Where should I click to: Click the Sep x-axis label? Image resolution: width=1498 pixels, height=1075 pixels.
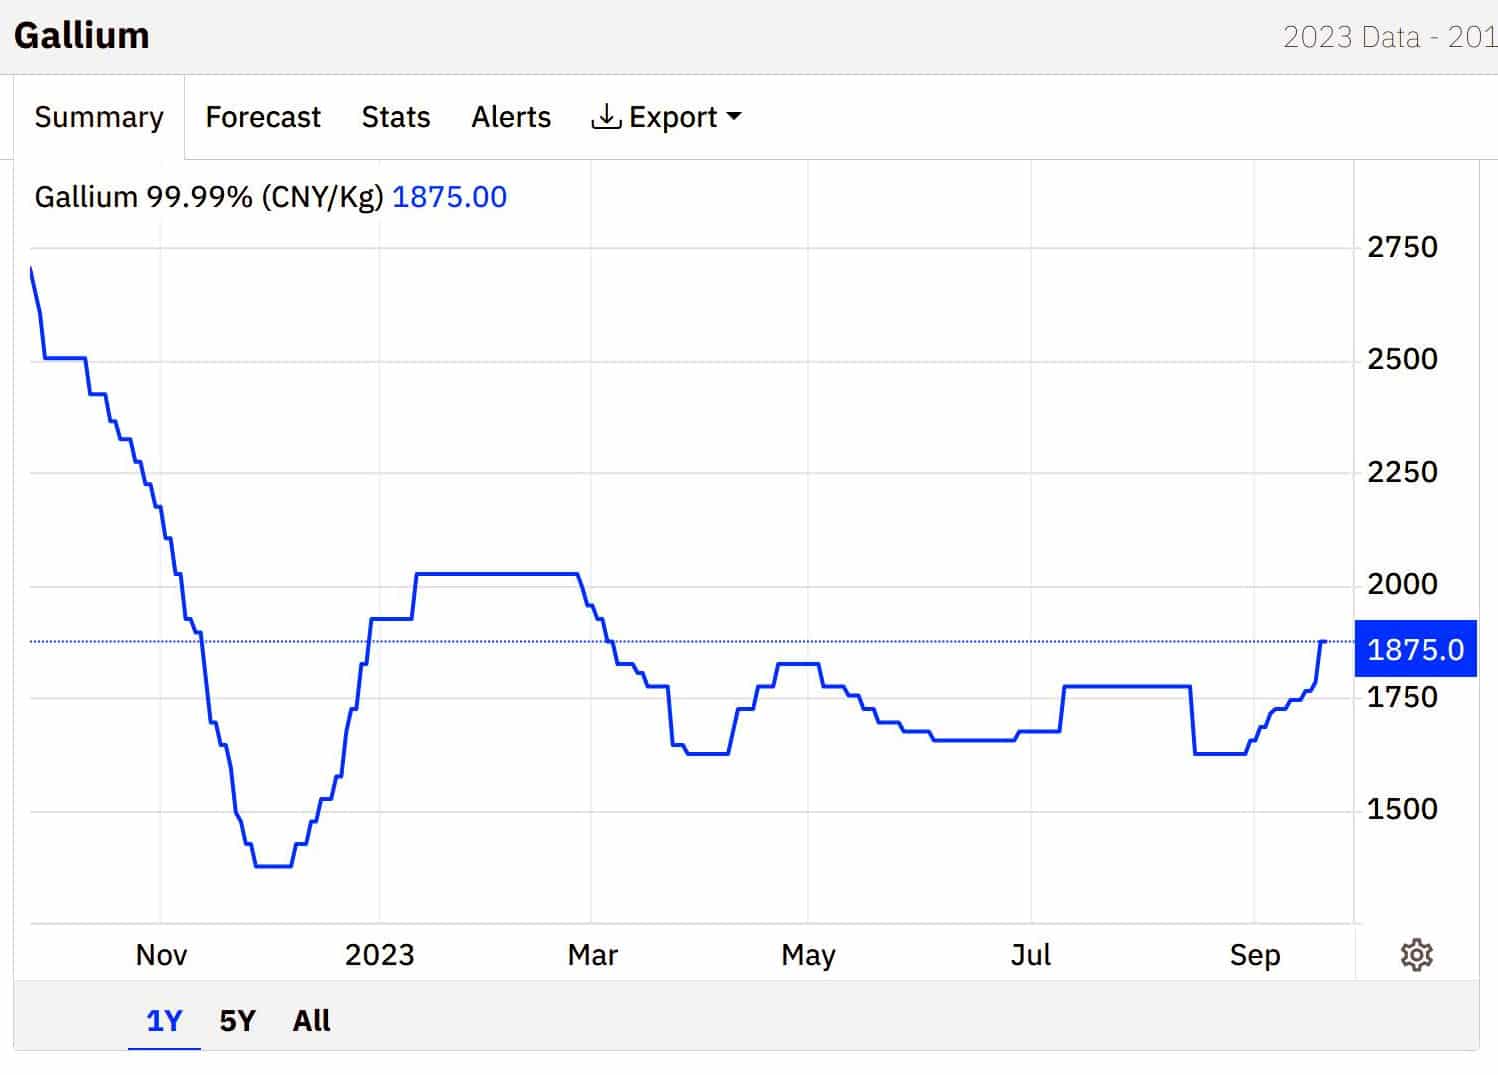pos(1255,955)
